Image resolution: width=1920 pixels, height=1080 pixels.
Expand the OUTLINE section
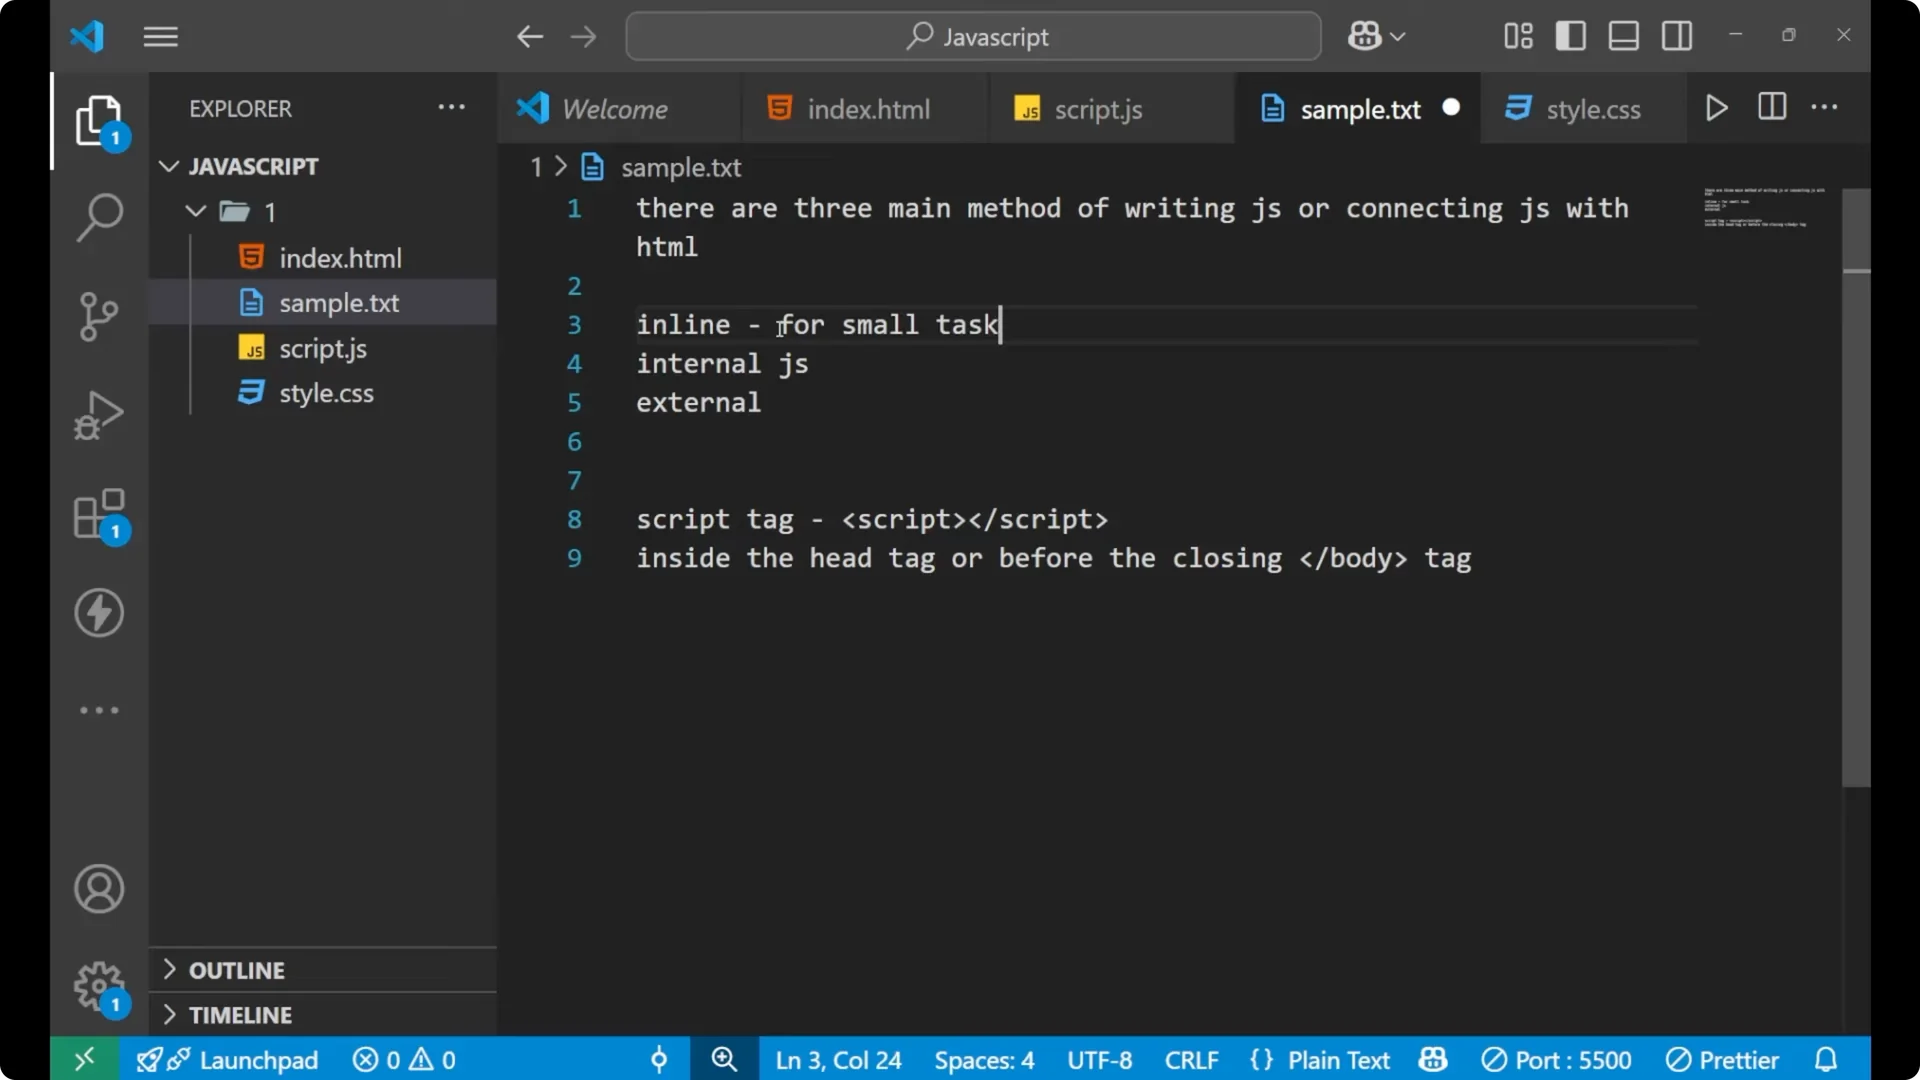click(236, 969)
